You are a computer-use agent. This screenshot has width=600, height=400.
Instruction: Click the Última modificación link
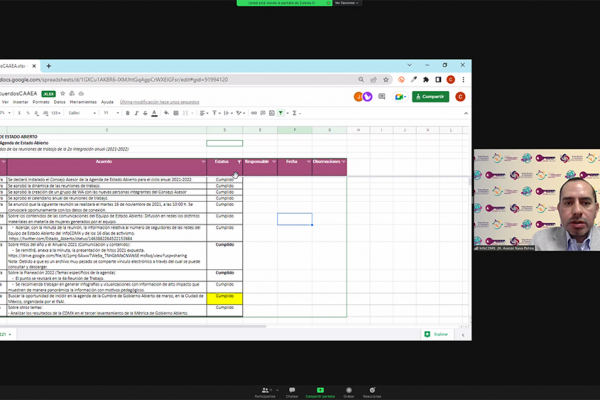[160, 102]
